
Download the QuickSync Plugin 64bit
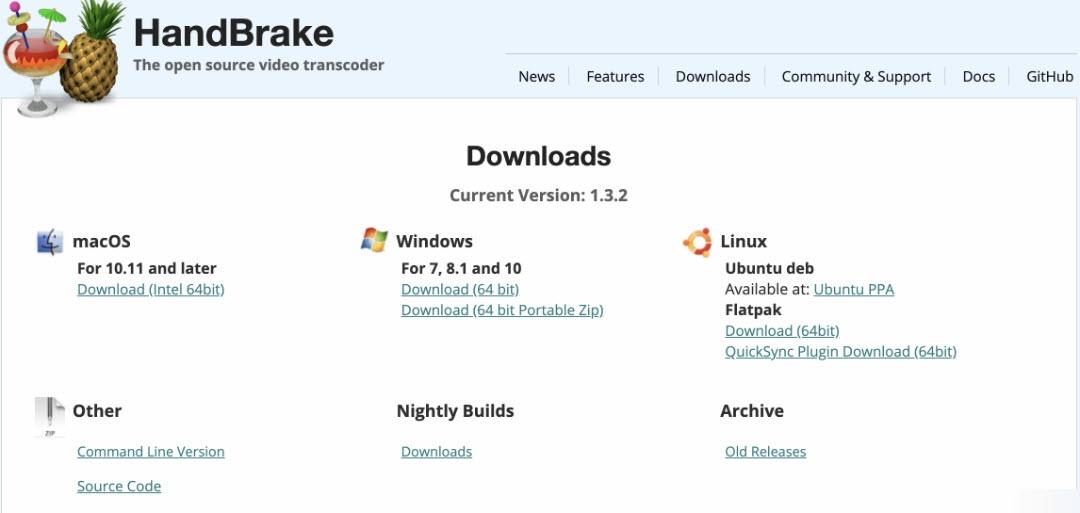click(840, 351)
